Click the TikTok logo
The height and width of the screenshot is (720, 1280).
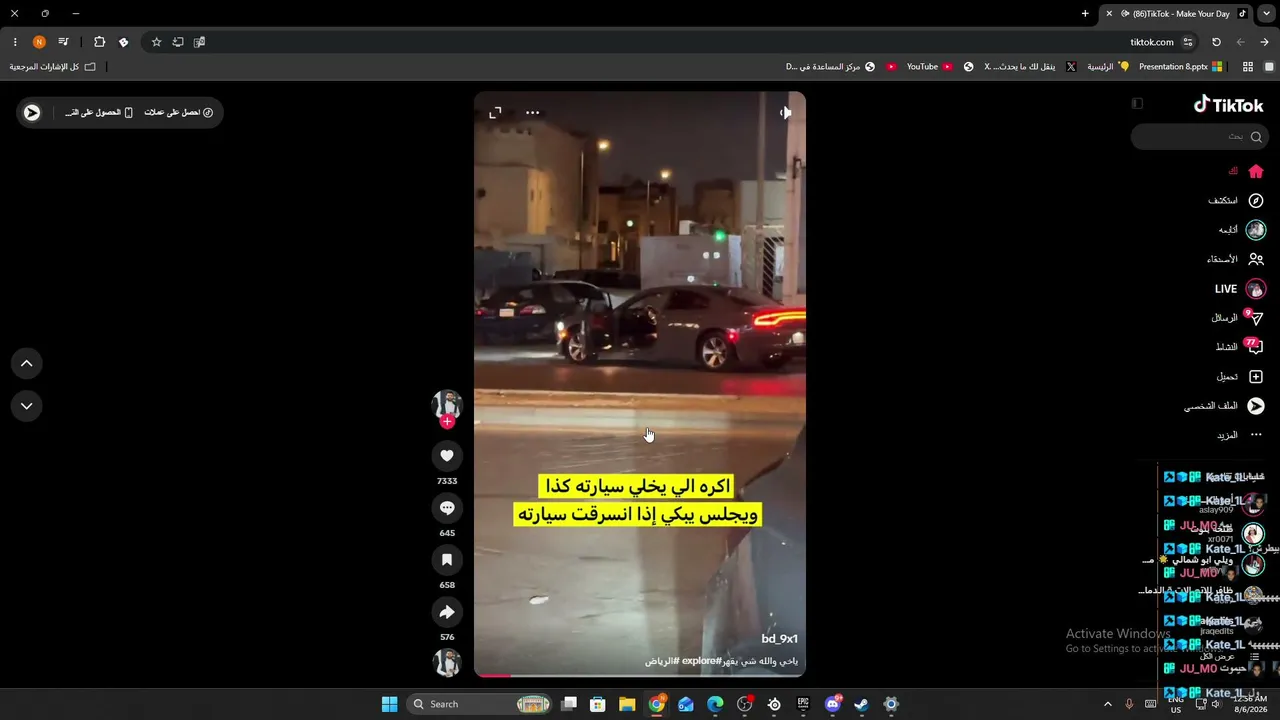coord(1229,104)
